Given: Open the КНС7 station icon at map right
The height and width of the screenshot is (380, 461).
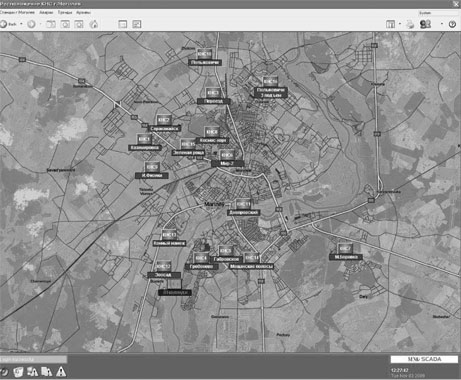Looking at the screenshot, I should click(345, 249).
